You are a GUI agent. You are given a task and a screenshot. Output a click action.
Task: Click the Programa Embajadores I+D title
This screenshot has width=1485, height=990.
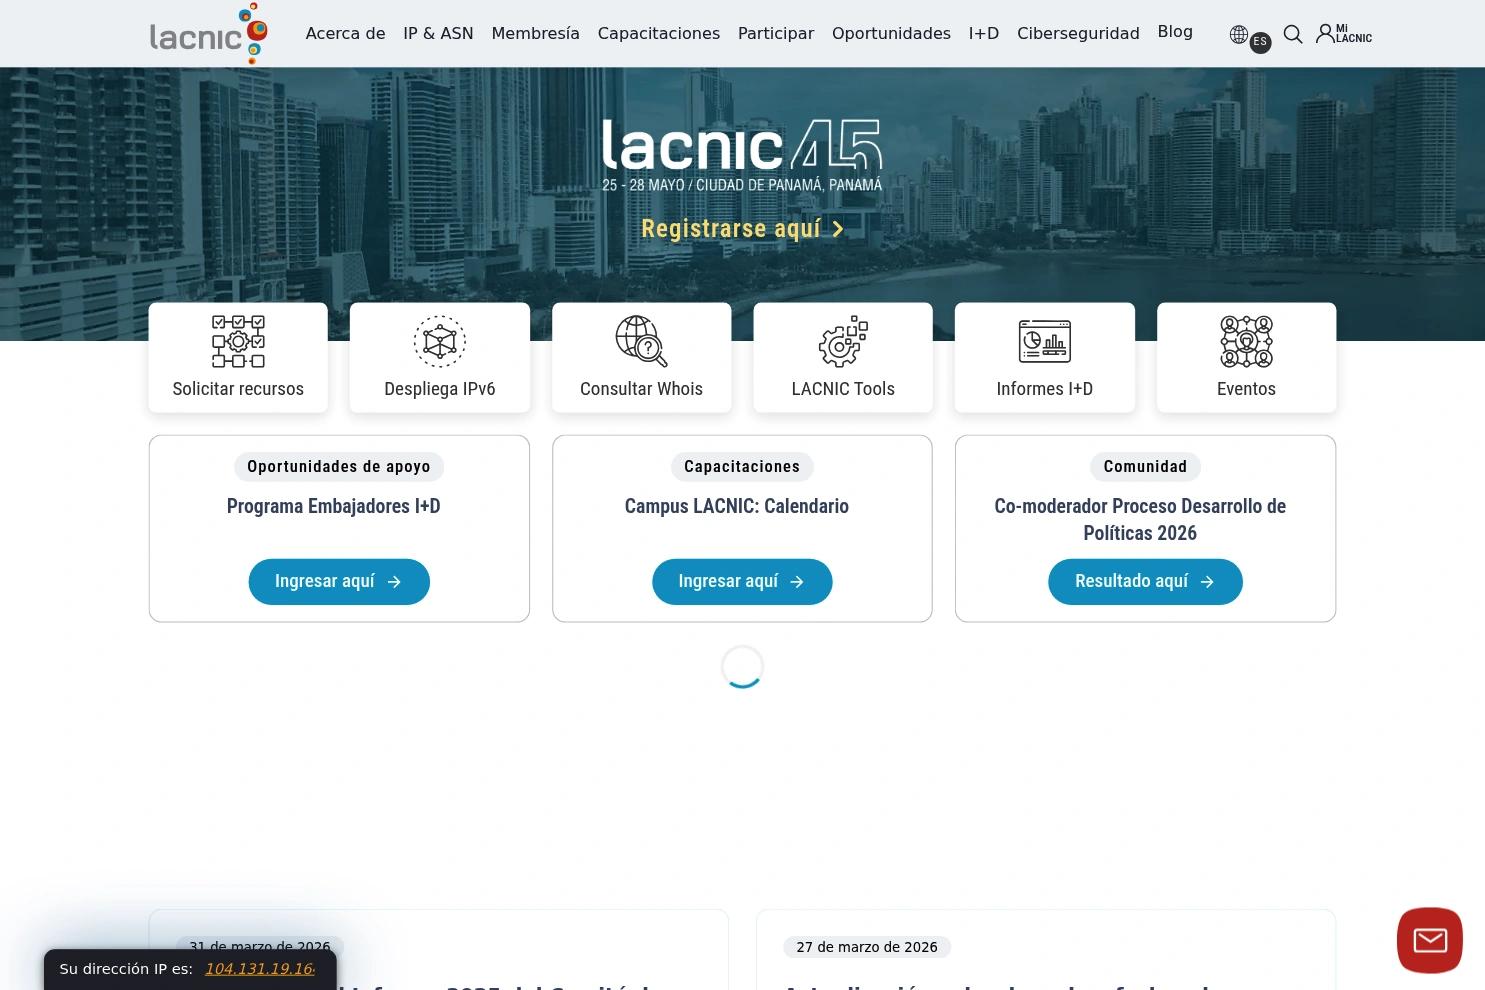click(334, 507)
